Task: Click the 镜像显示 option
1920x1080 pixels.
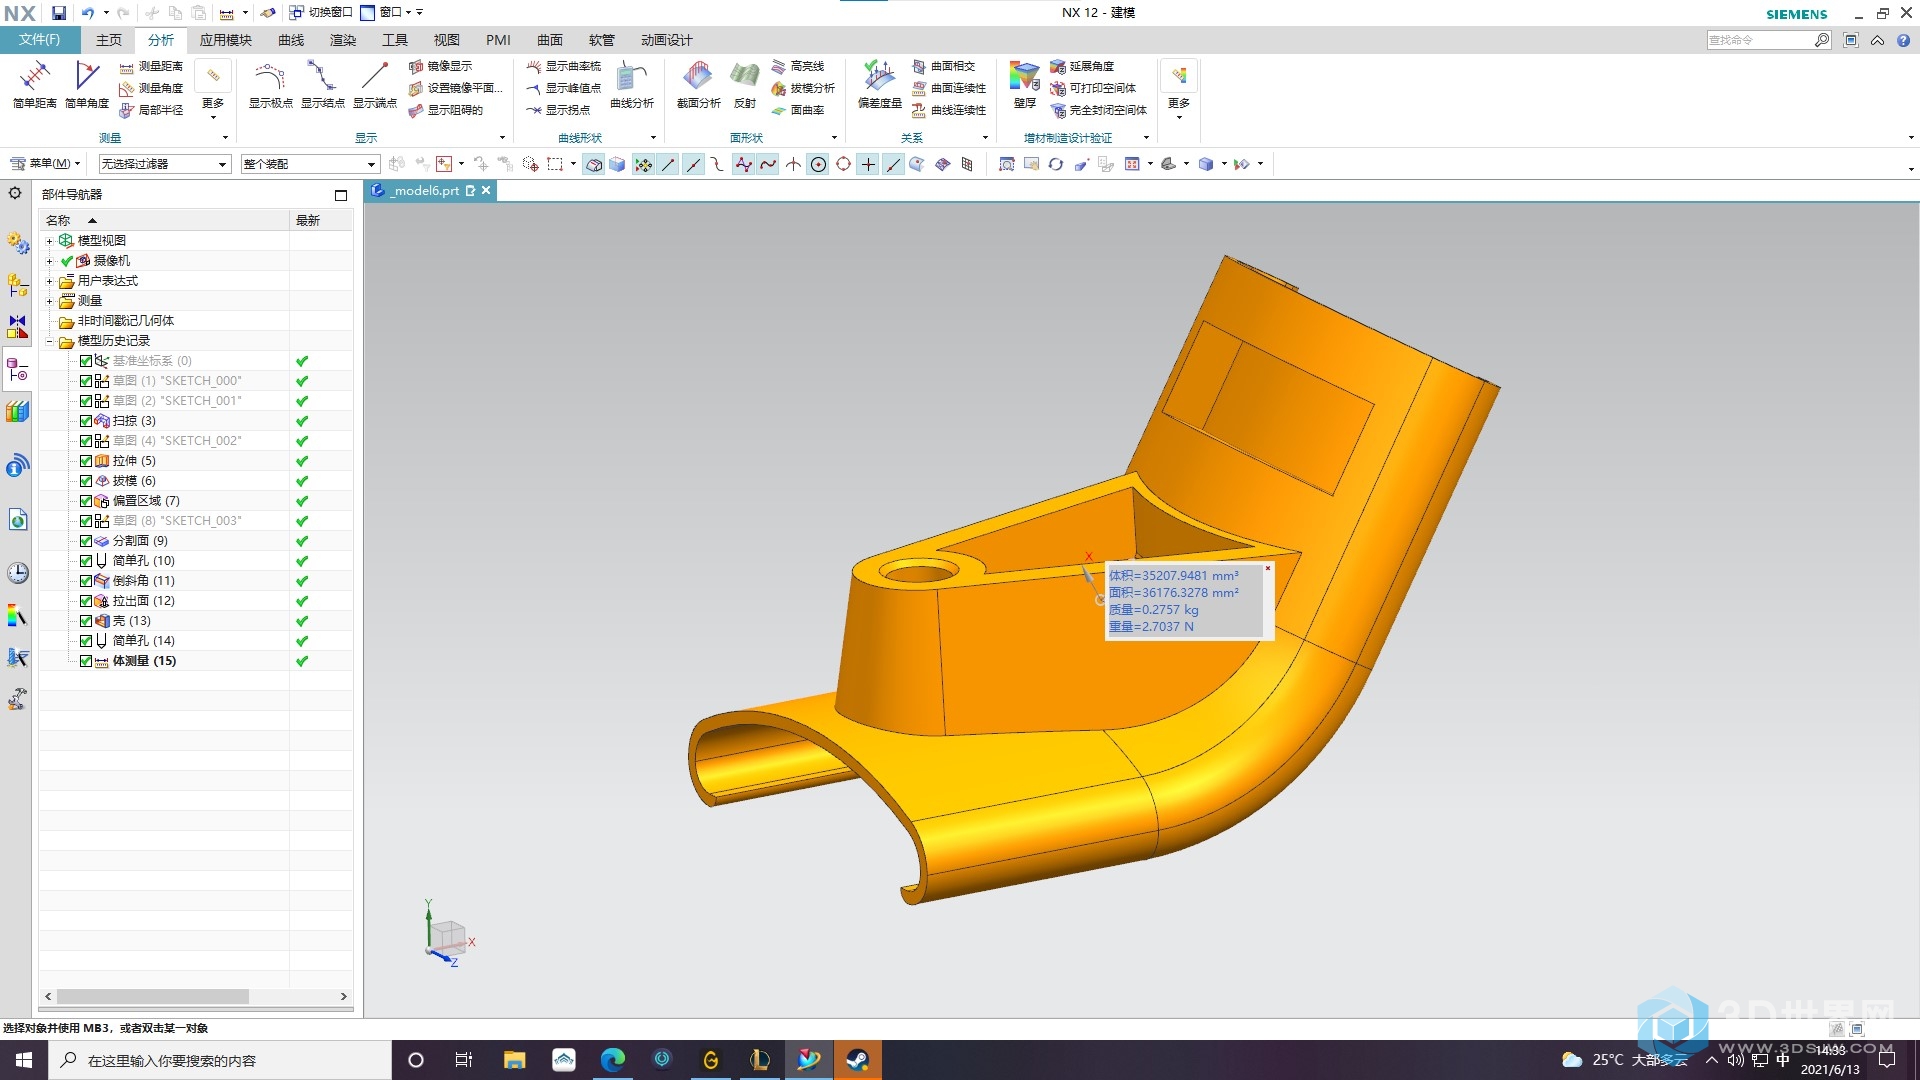Action: [440, 66]
